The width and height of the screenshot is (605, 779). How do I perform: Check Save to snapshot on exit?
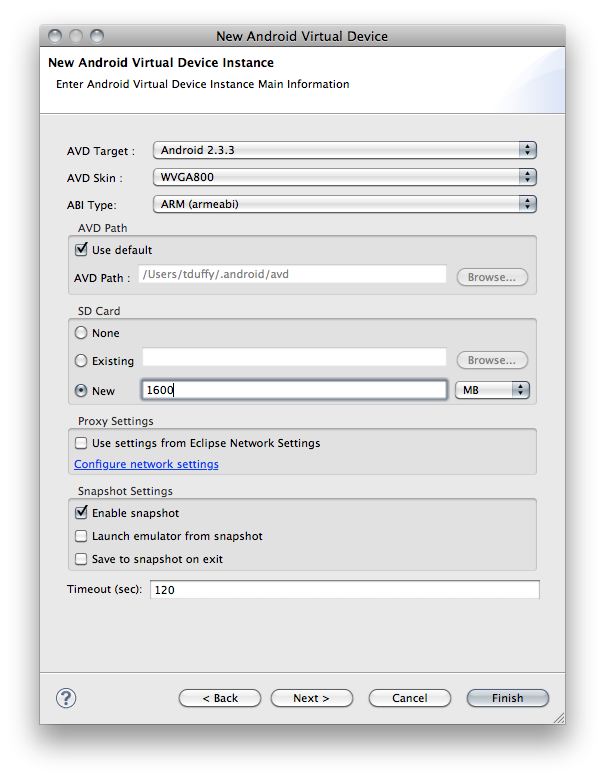tap(81, 559)
